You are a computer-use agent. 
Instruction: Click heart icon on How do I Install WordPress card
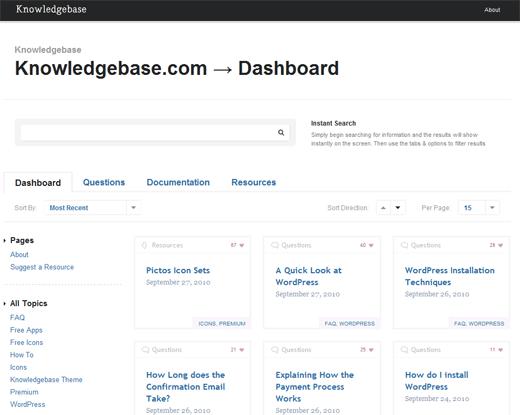[500, 350]
